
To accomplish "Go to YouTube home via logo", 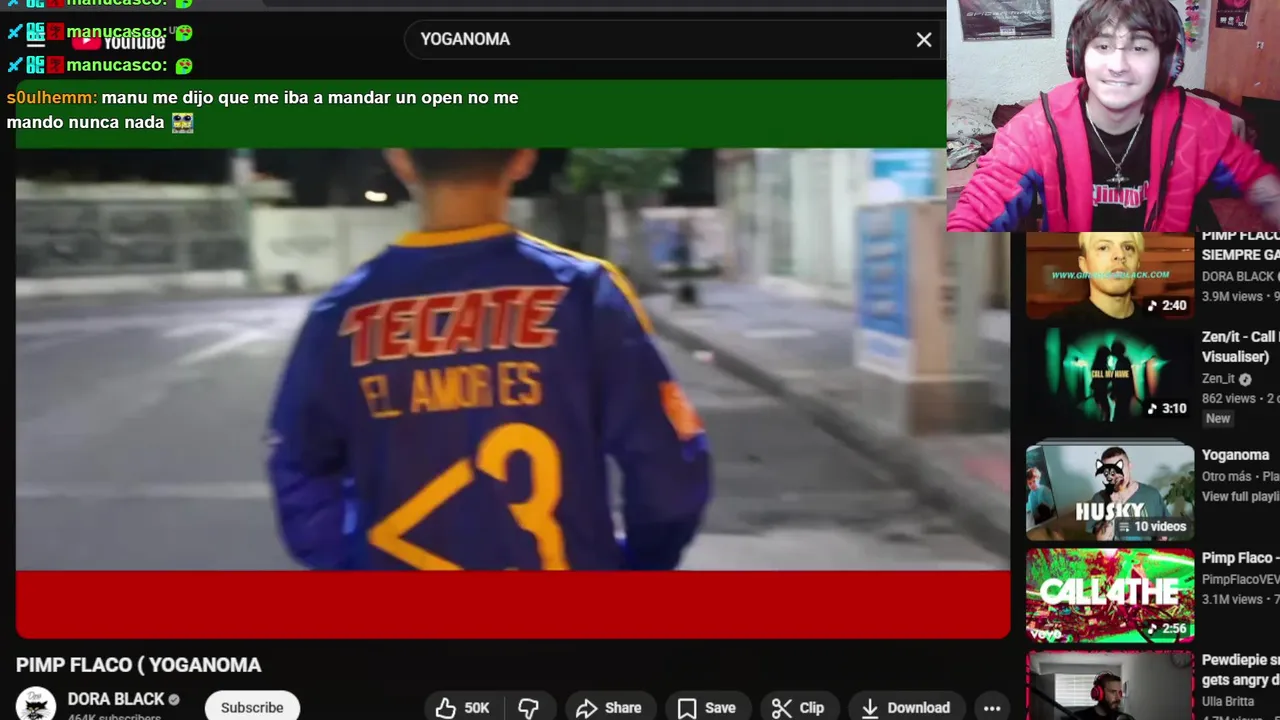I will [119, 41].
